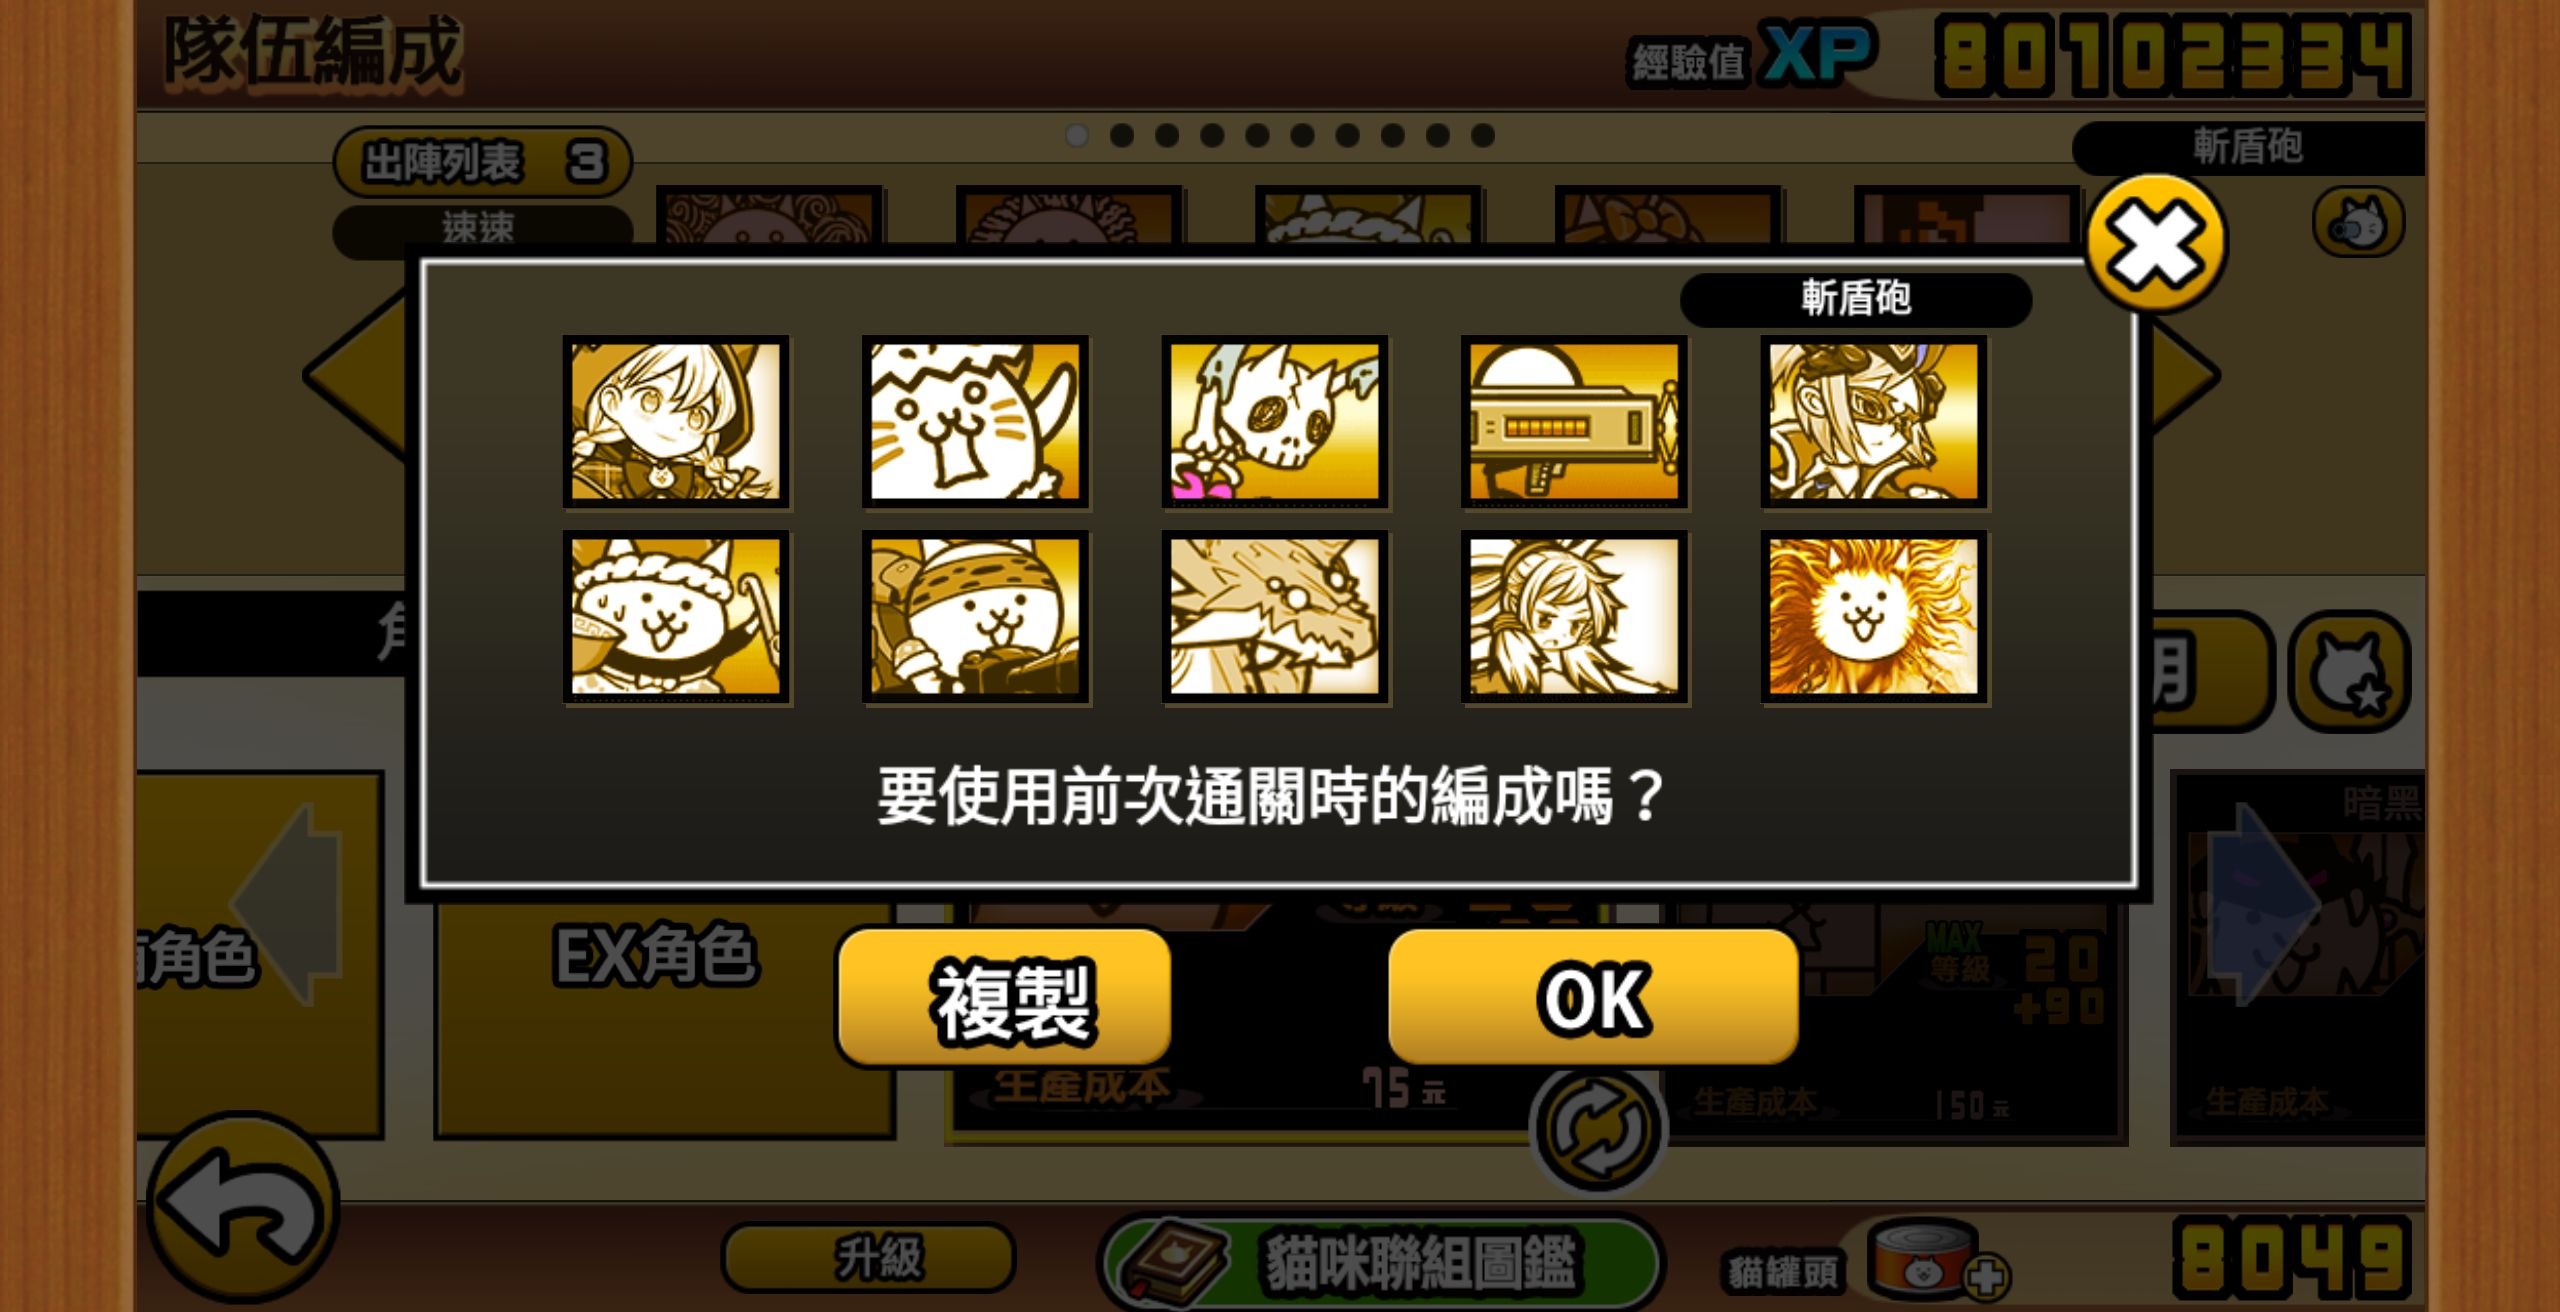Screen dimensions: 2560x1312
Task: Click the cat camera icon top right
Action: coord(2358,221)
